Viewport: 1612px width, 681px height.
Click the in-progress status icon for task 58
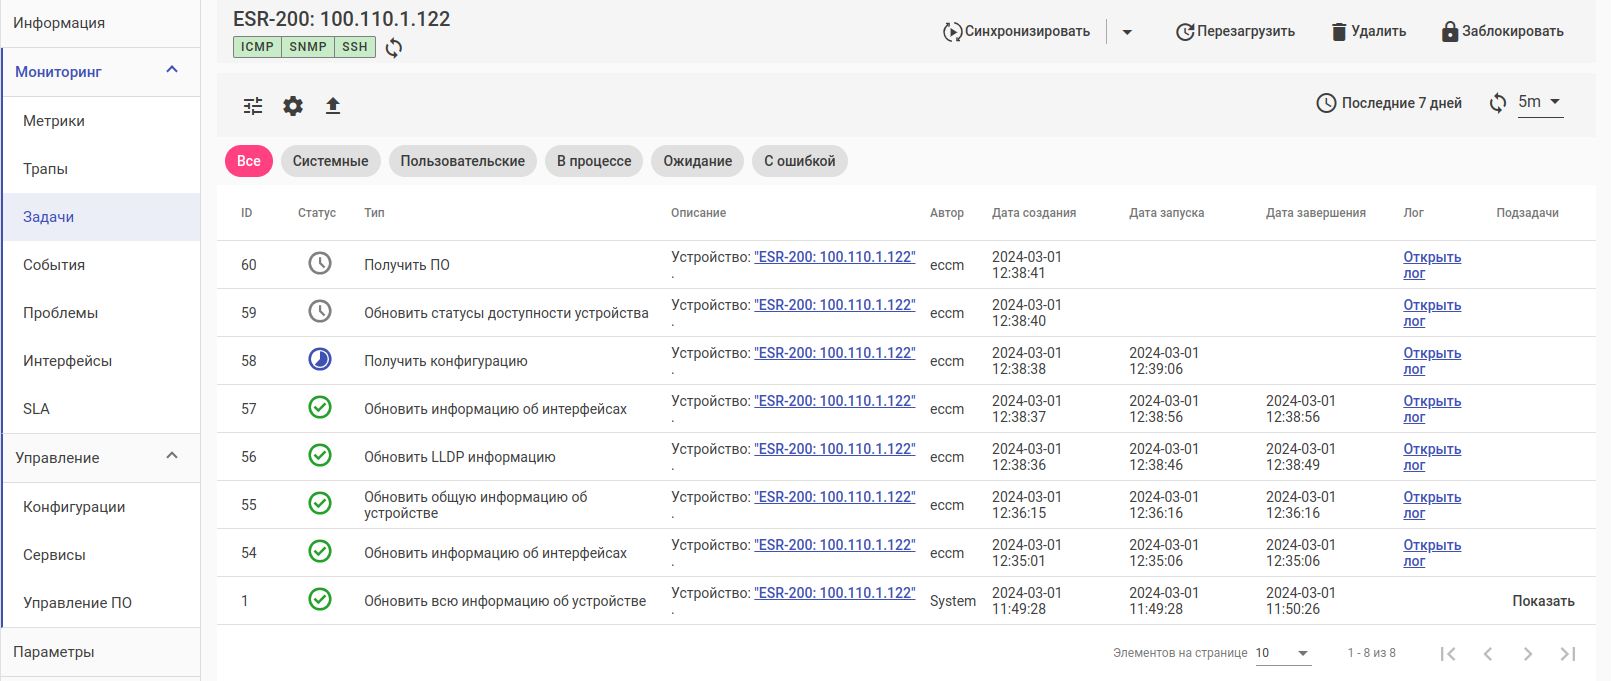pos(320,360)
